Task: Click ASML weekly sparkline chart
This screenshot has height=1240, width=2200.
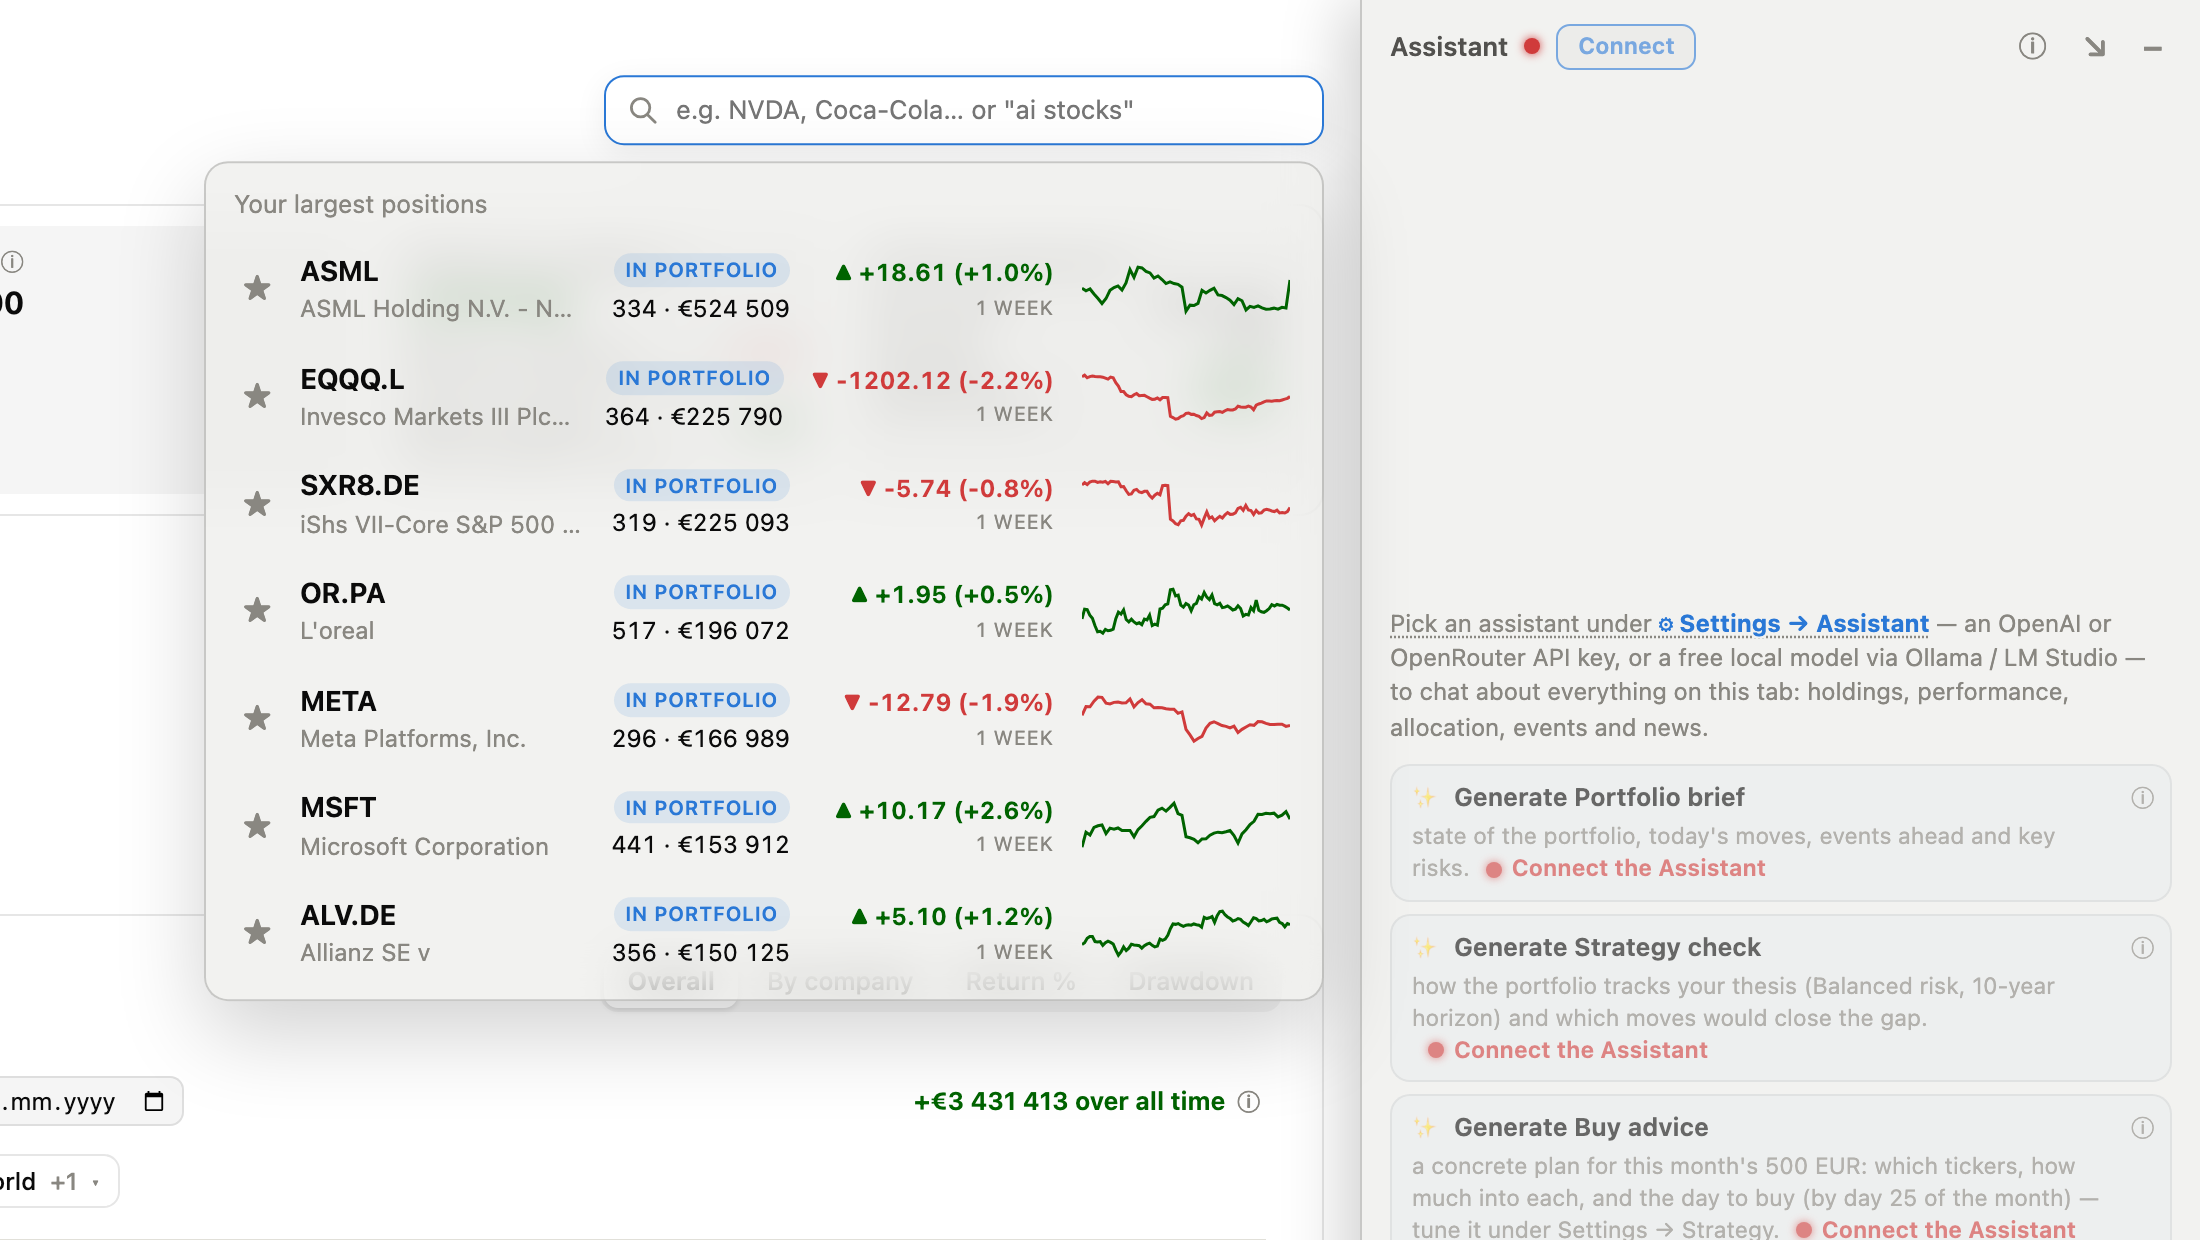Action: click(1186, 289)
